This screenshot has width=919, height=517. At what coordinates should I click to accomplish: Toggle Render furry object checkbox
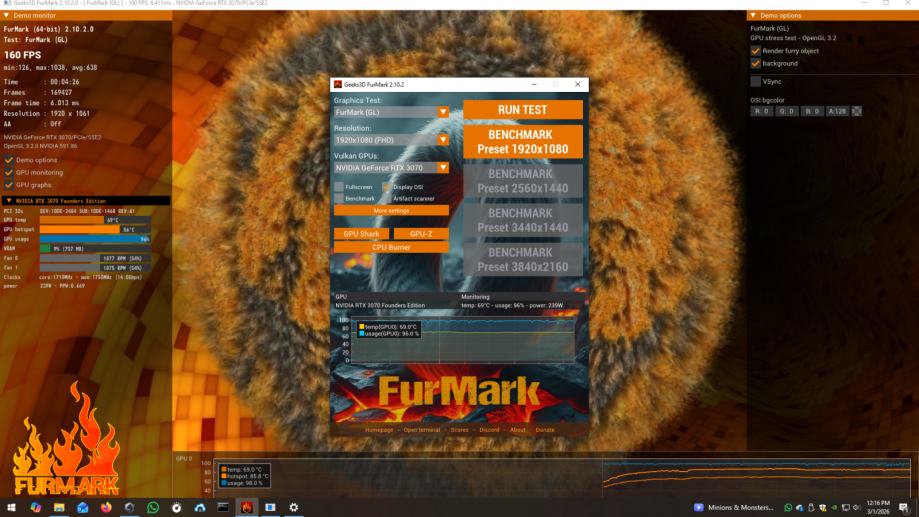point(755,51)
